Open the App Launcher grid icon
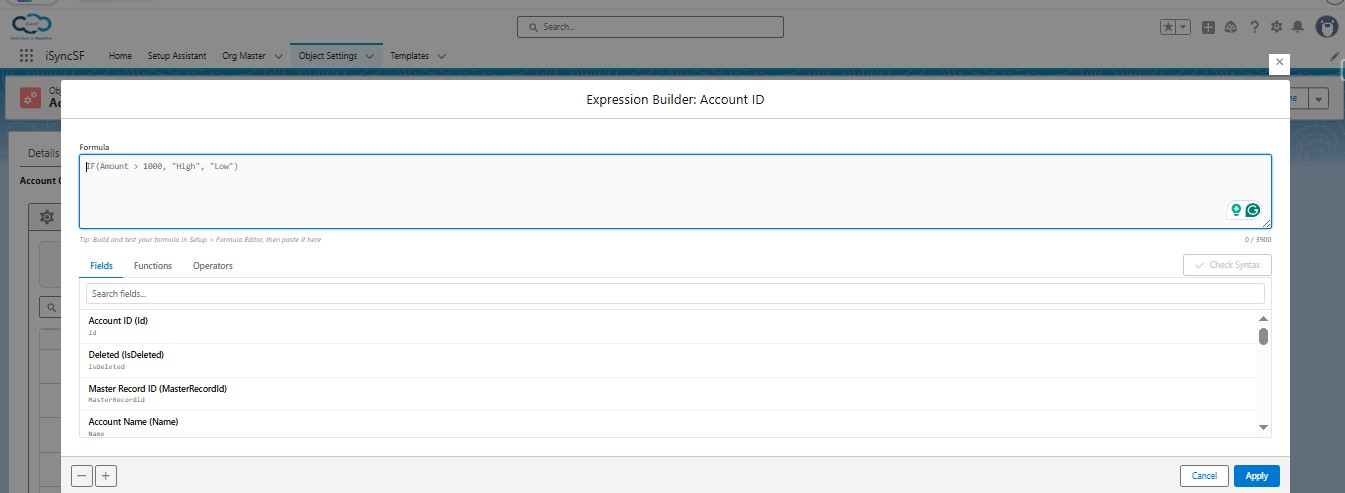The image size is (1345, 493). click(26, 56)
